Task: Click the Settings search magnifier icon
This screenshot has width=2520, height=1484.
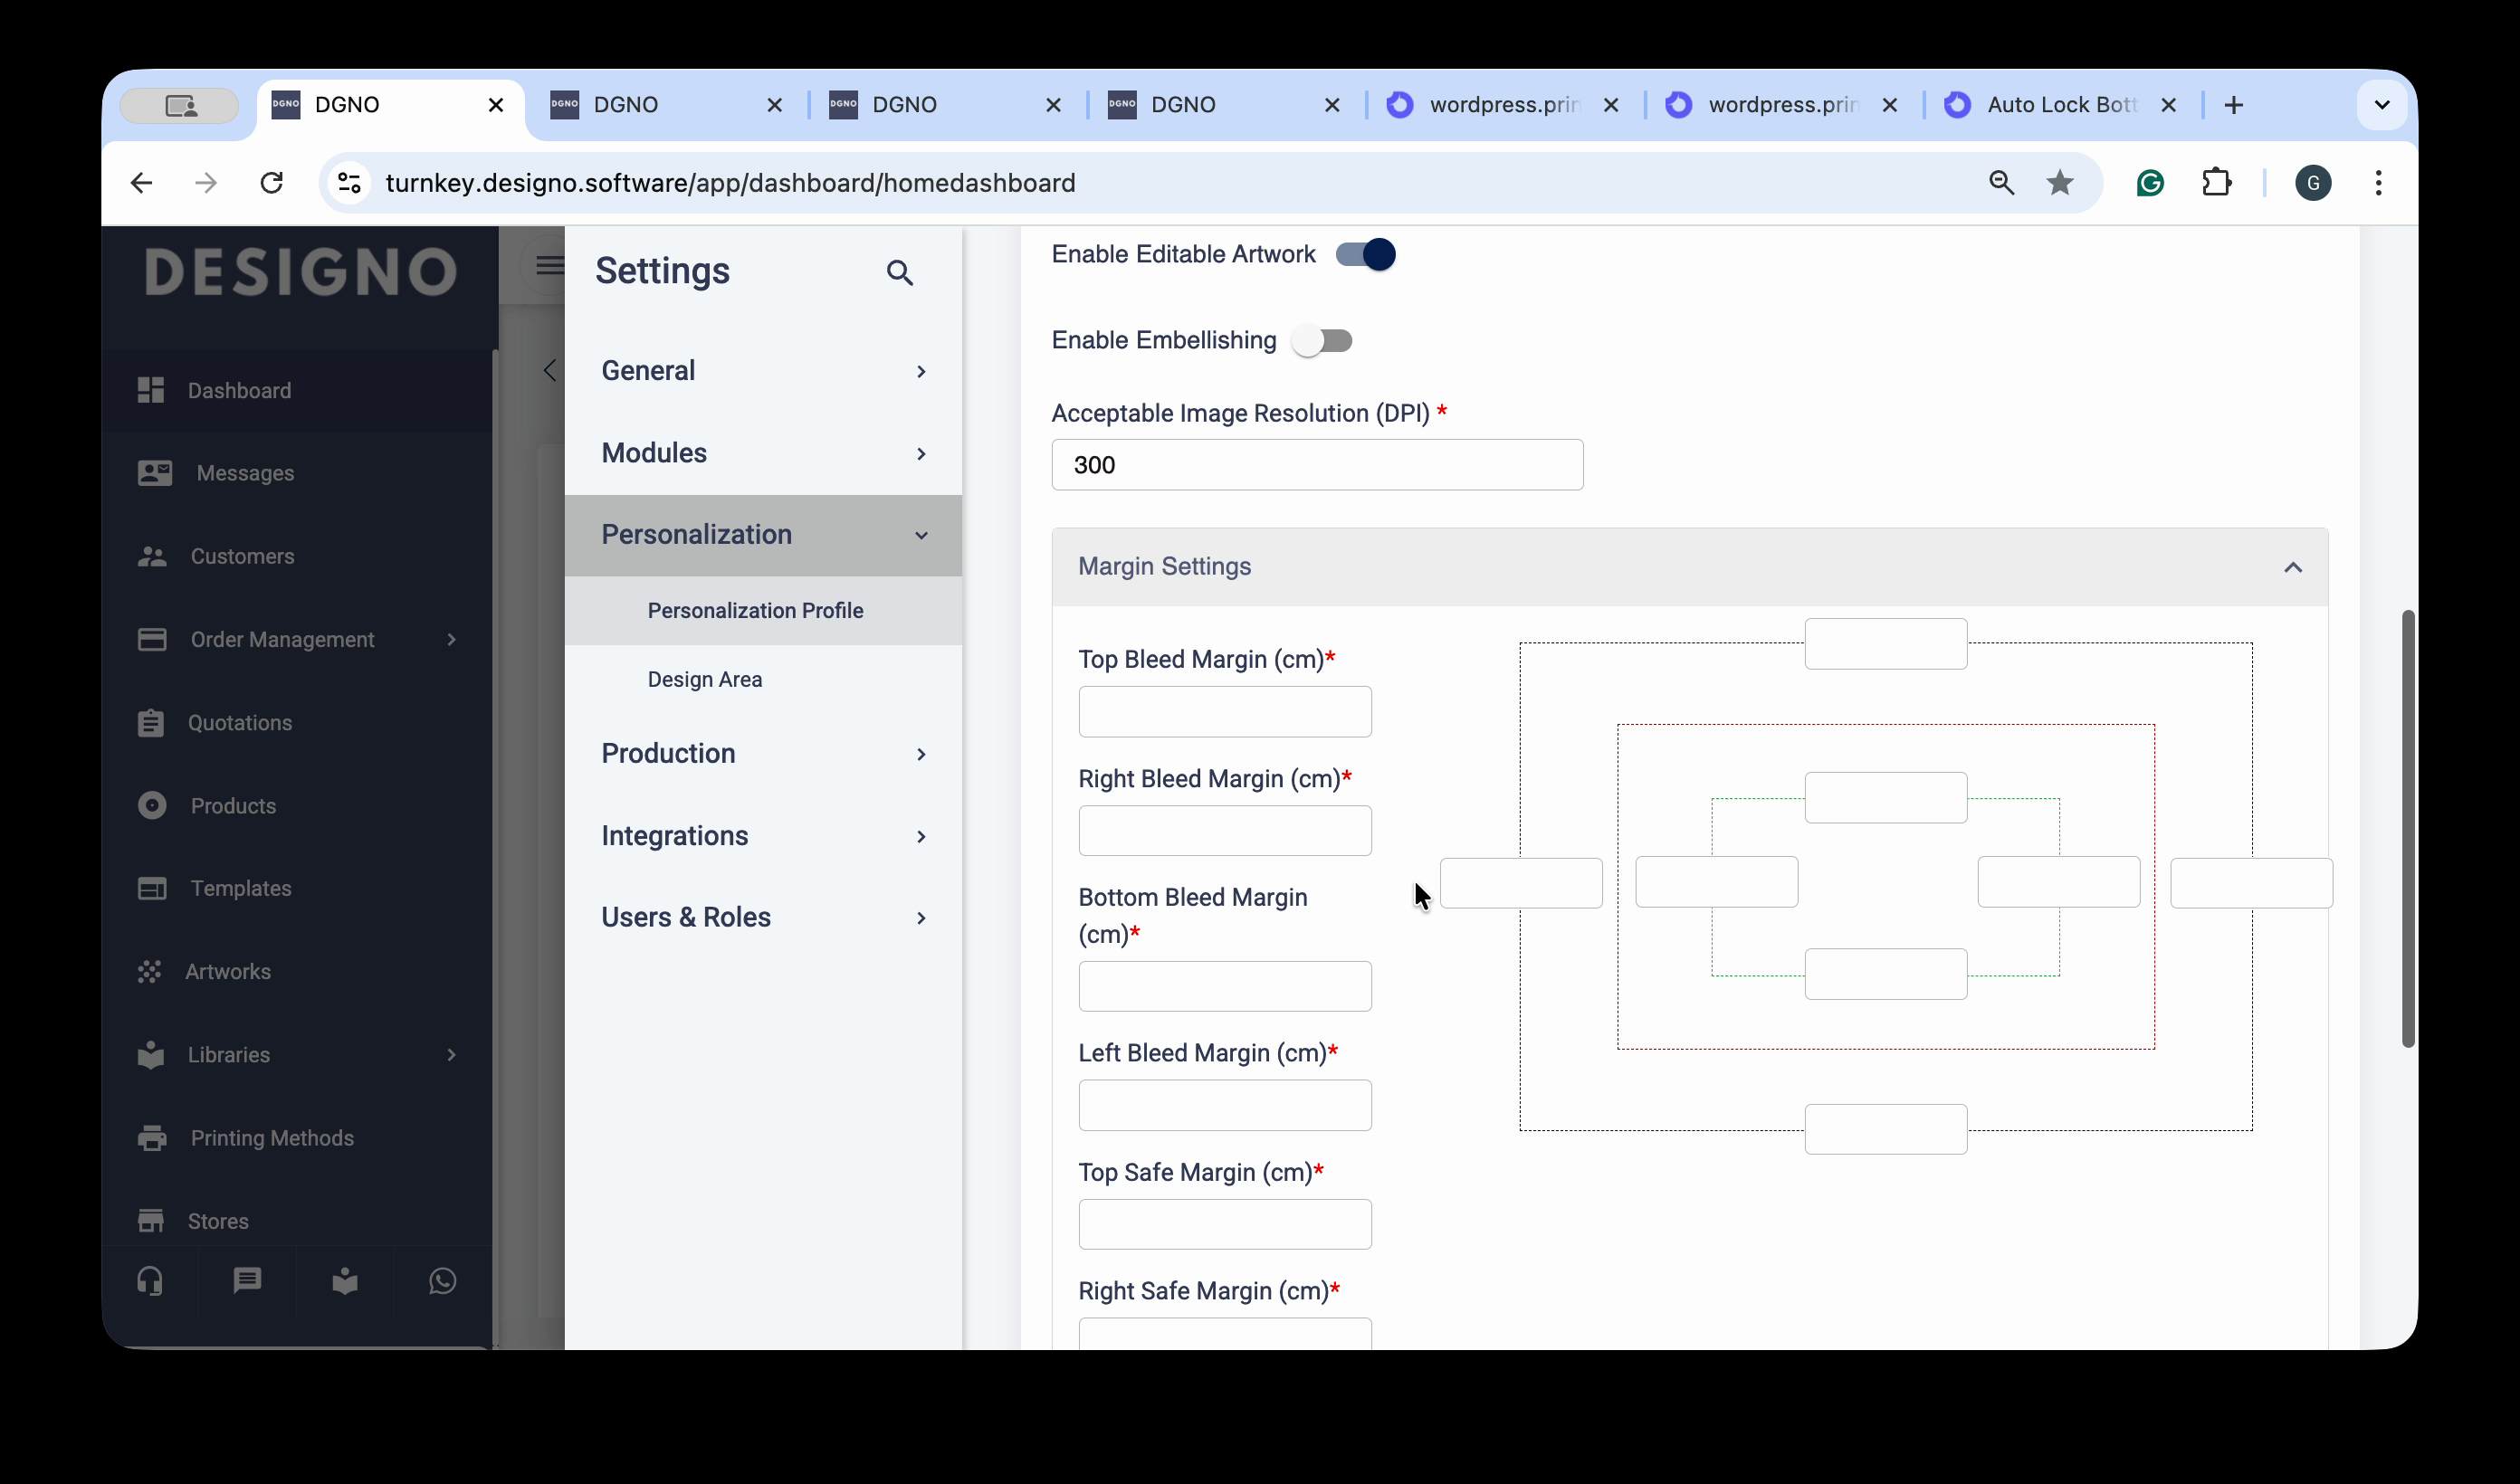Action: point(899,273)
